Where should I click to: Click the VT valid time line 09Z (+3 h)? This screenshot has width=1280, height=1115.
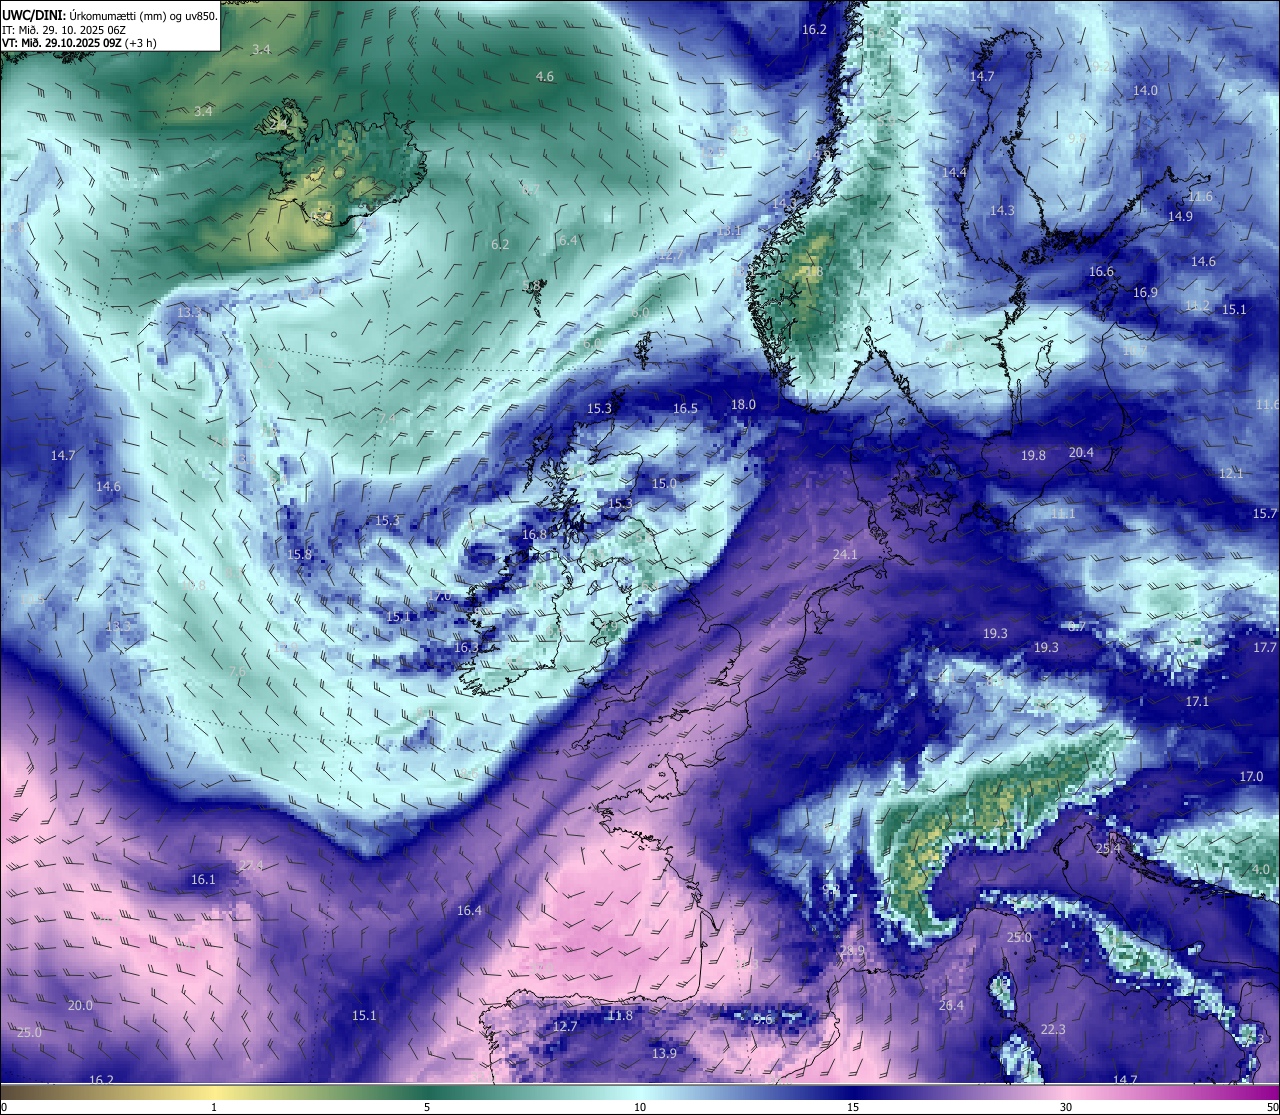coord(79,43)
